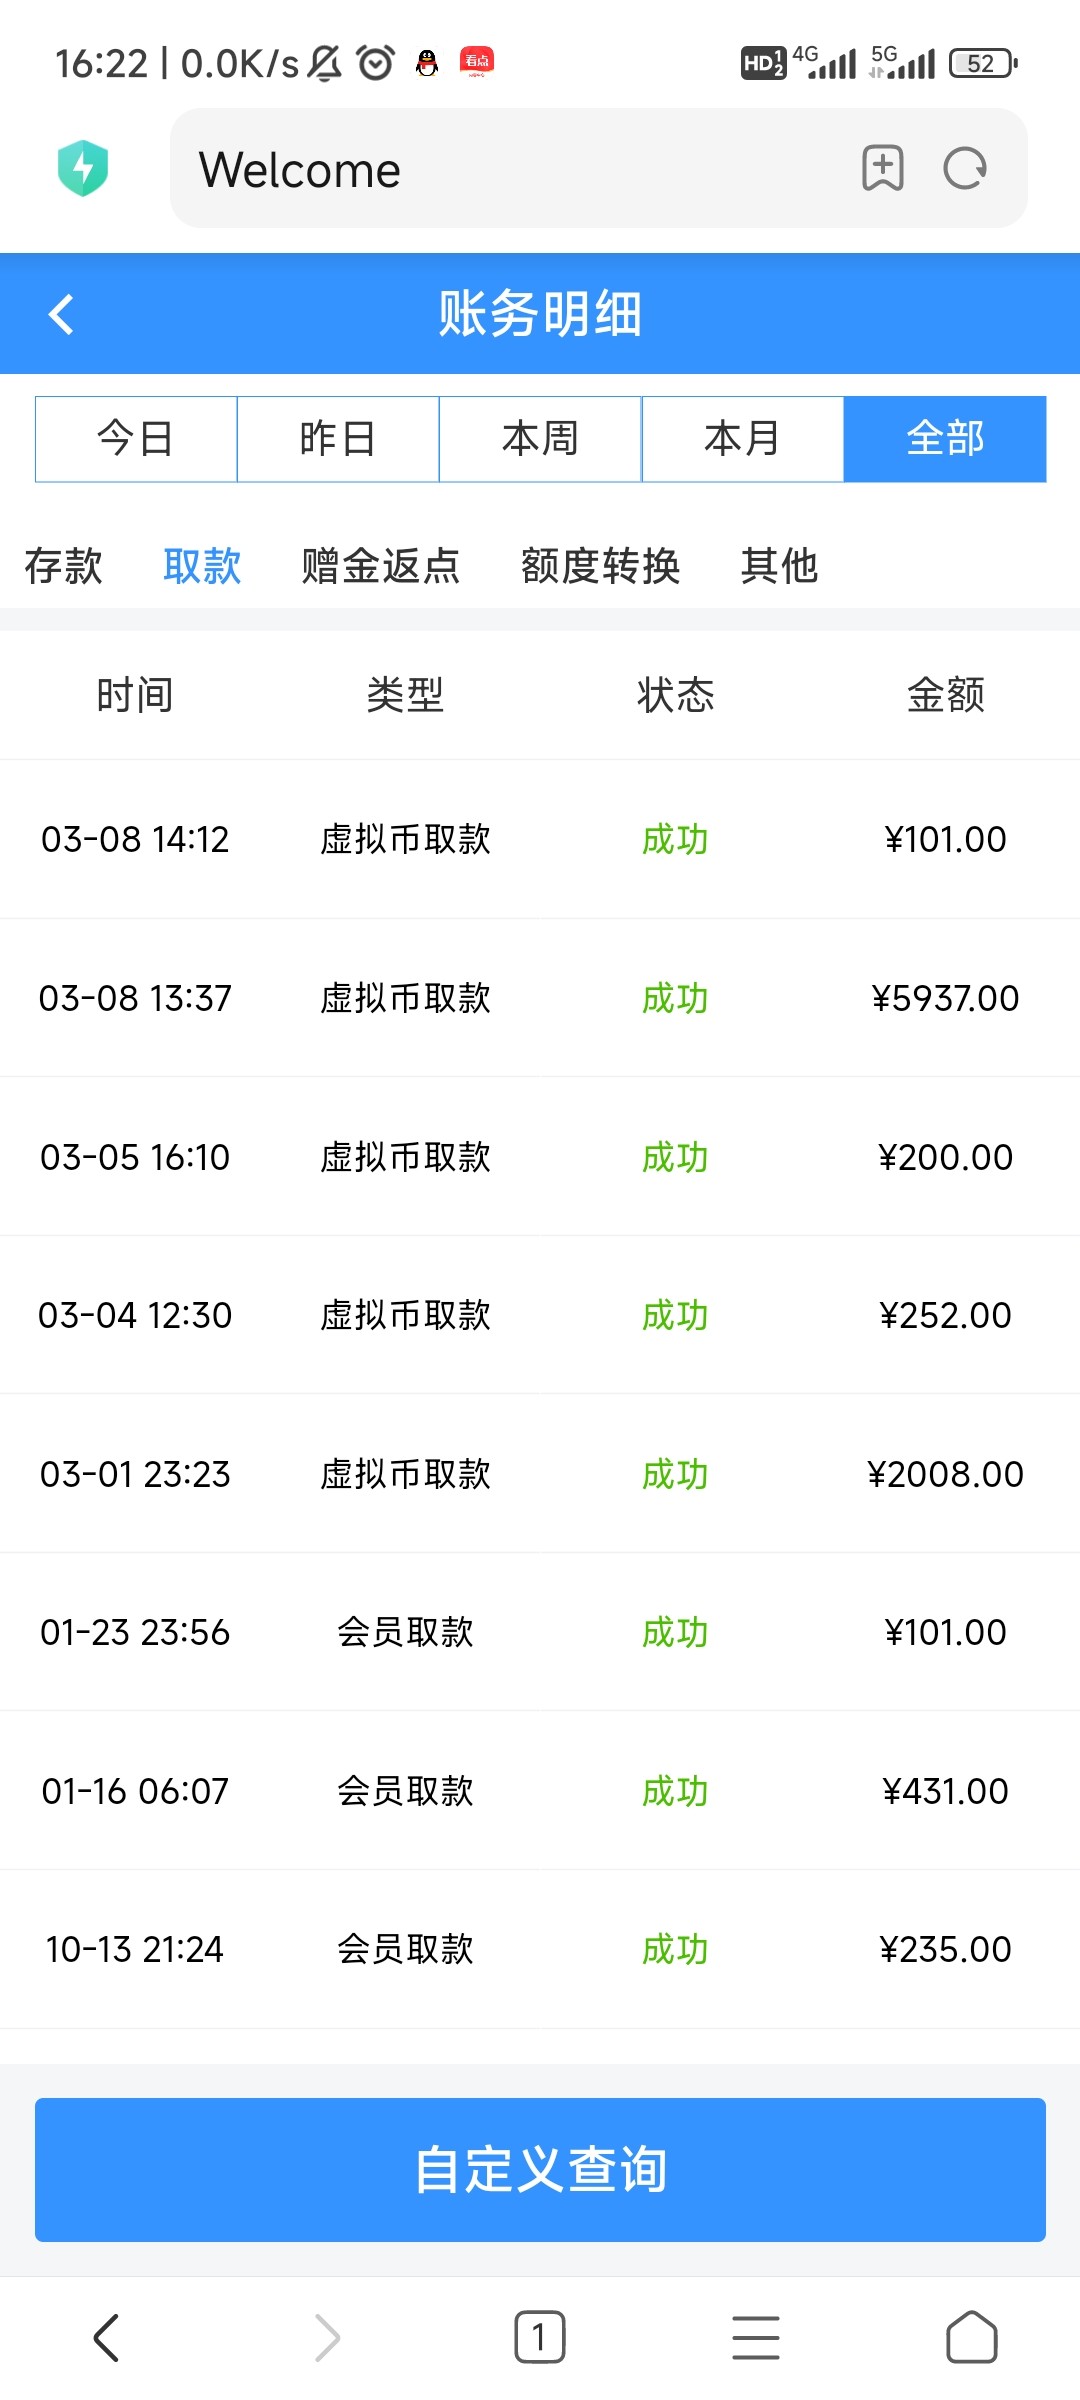Screen dimensions: 1080x2400
Task: Choose the 本周 date filter
Action: point(540,439)
